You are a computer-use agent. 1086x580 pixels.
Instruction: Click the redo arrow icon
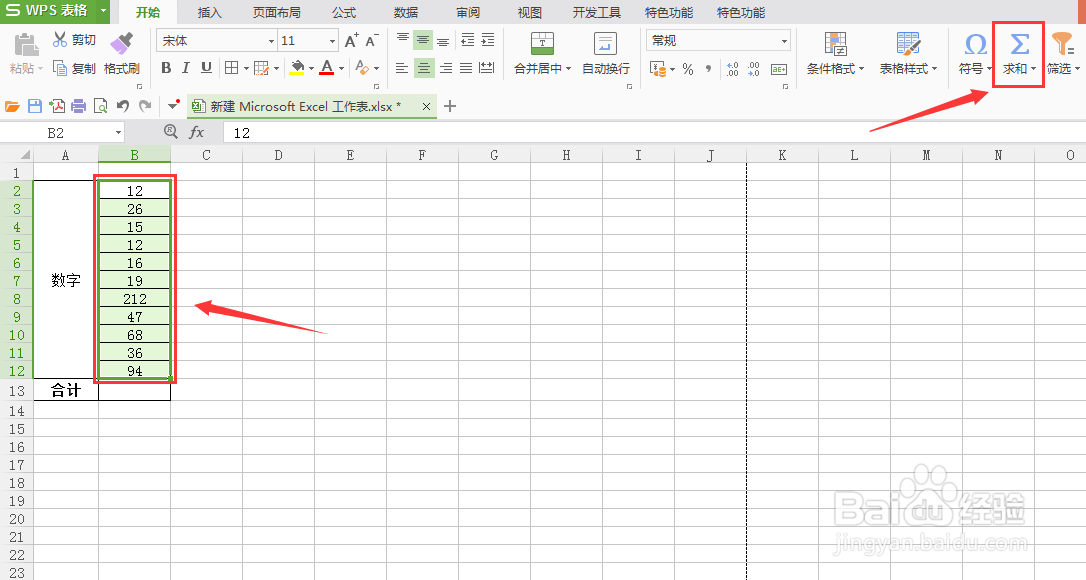coord(145,106)
